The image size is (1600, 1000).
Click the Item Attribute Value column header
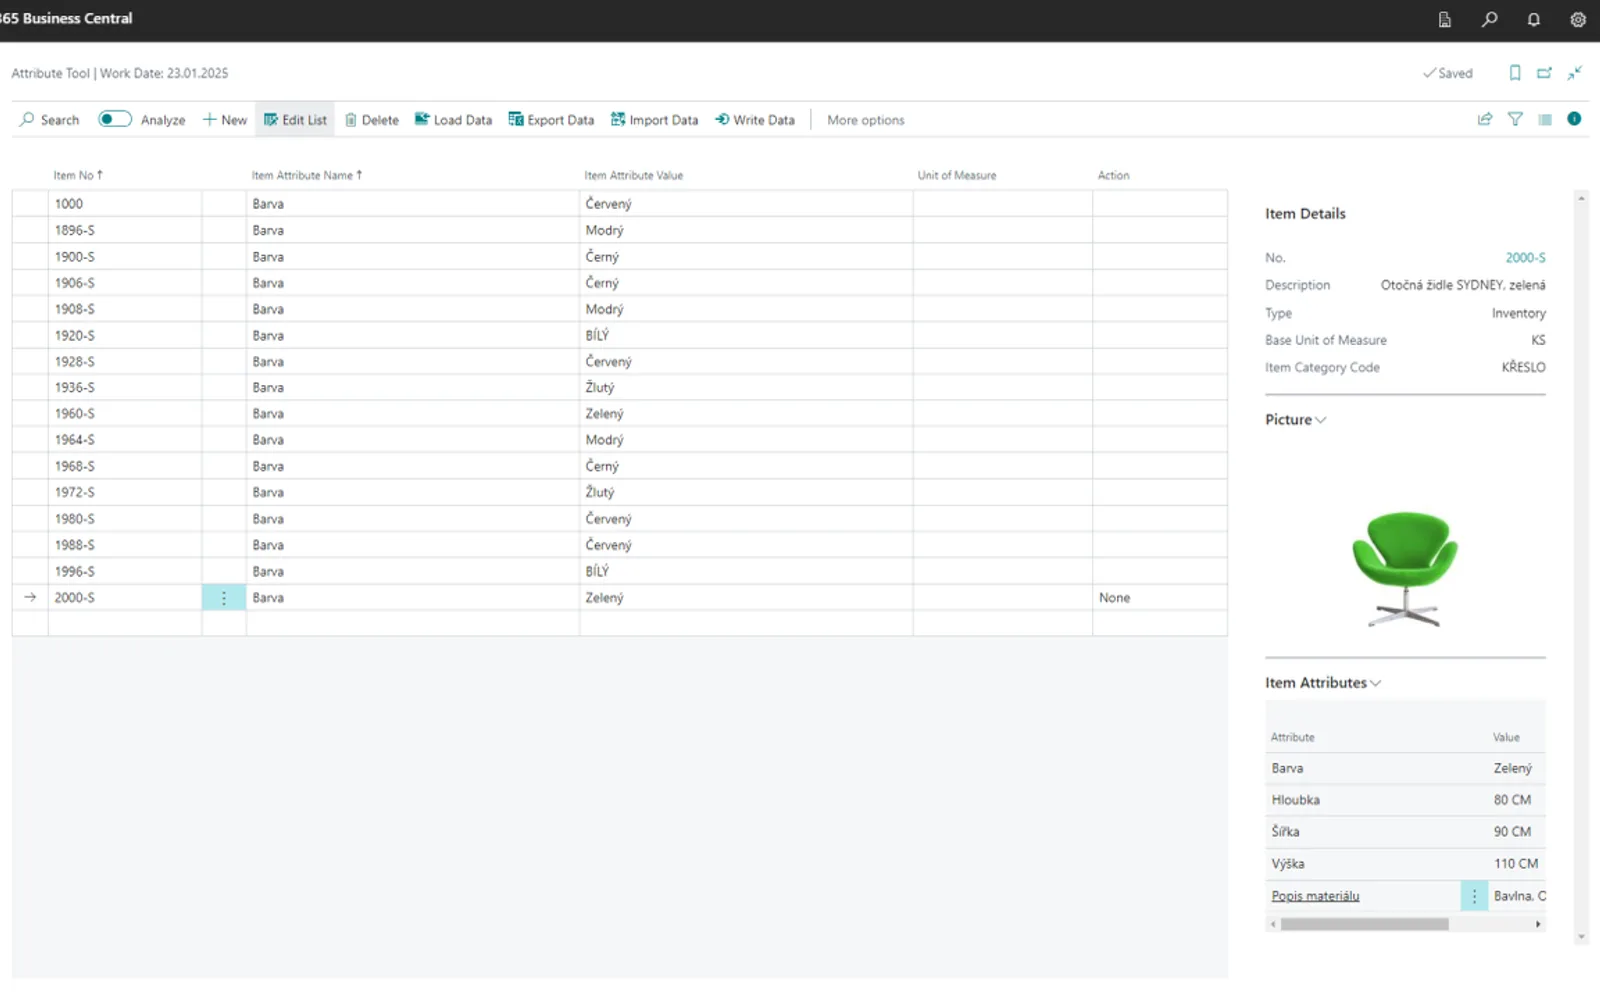point(634,175)
